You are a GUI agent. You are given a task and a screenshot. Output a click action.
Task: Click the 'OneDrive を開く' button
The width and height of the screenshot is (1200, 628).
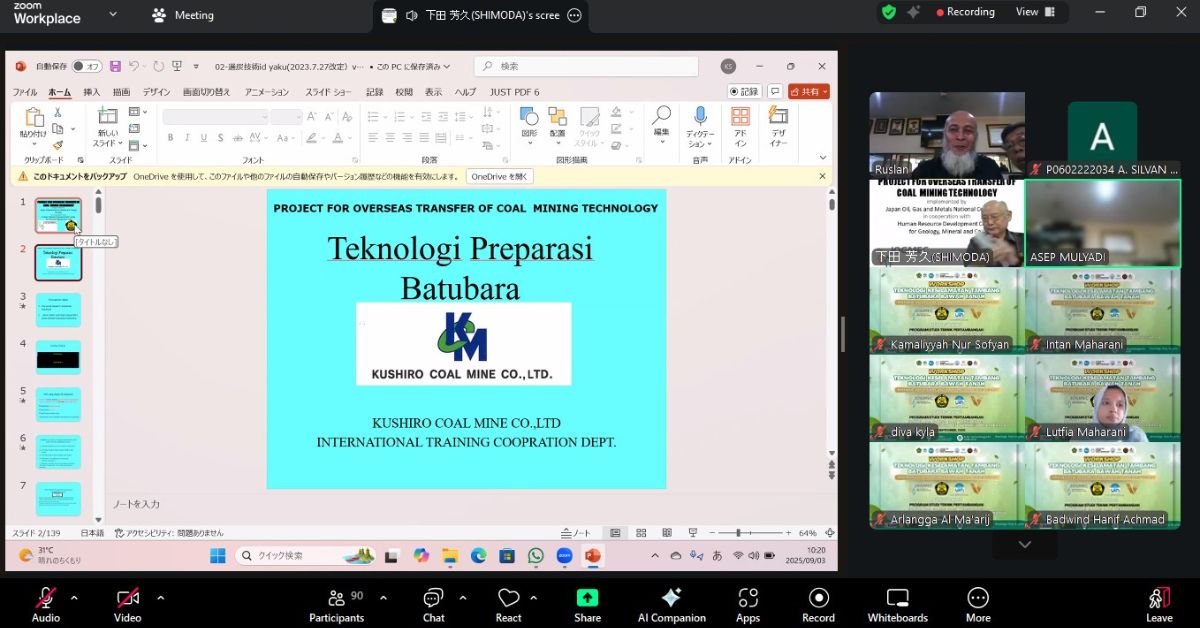500,176
